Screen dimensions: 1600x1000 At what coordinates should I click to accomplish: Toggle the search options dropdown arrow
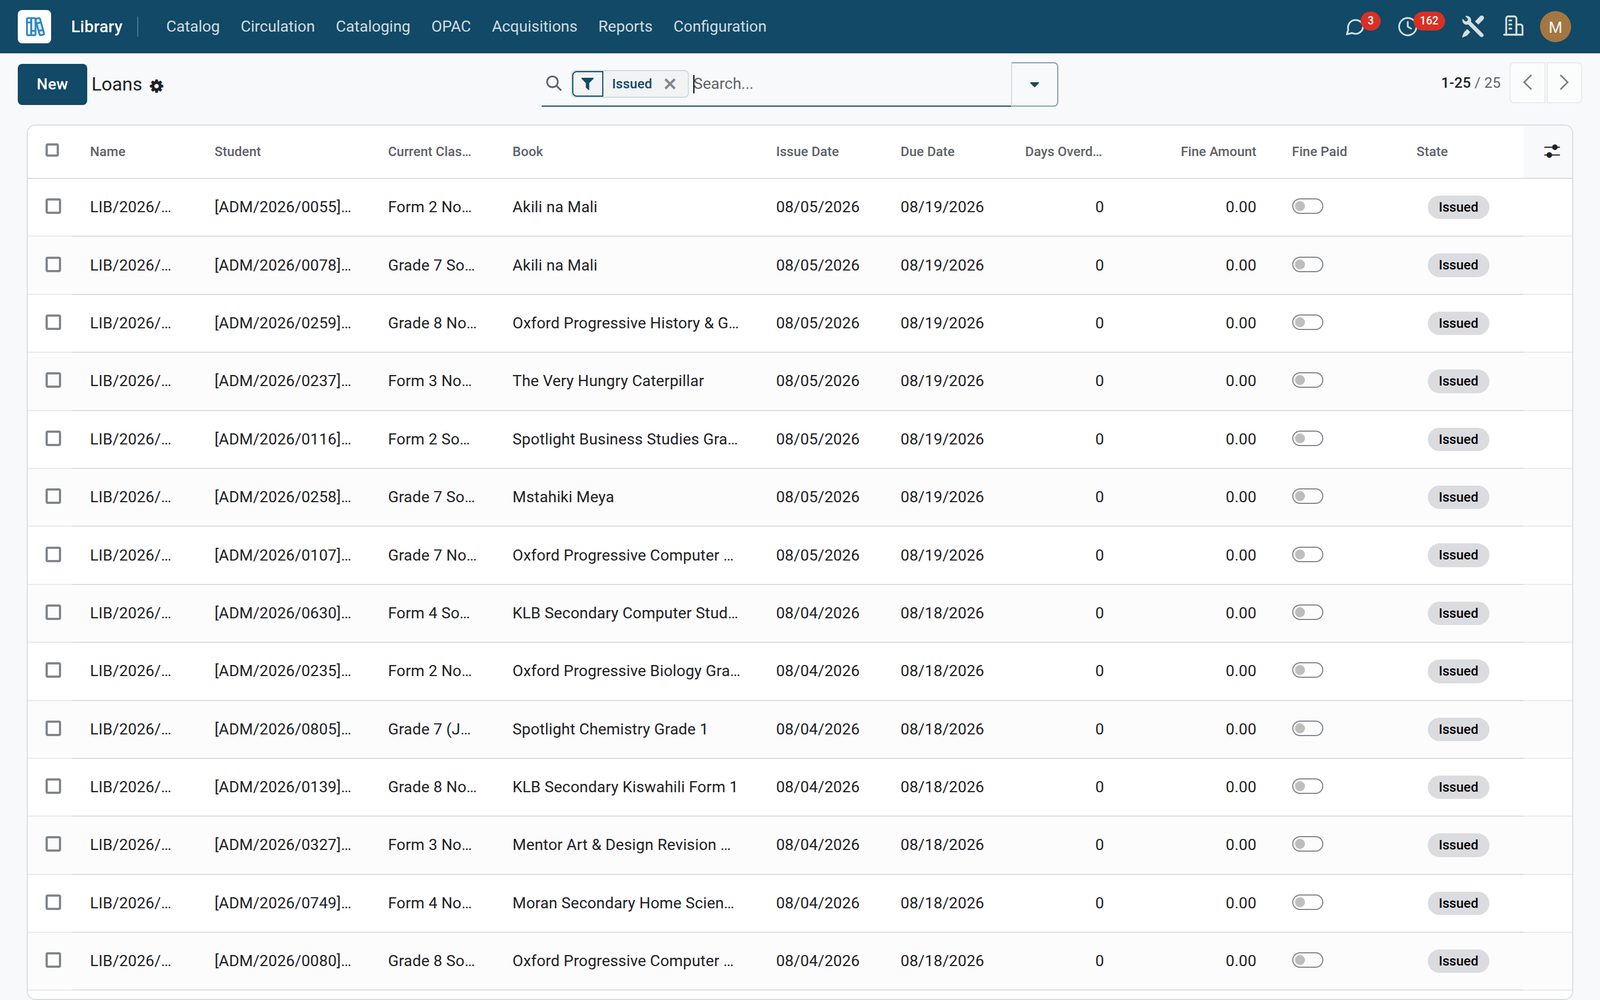point(1034,84)
